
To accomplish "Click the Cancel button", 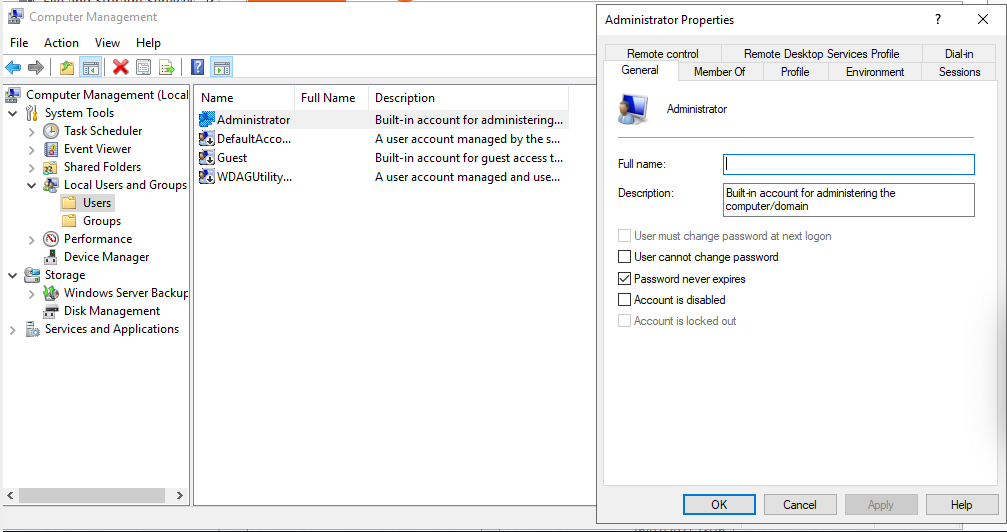I will click(x=800, y=504).
